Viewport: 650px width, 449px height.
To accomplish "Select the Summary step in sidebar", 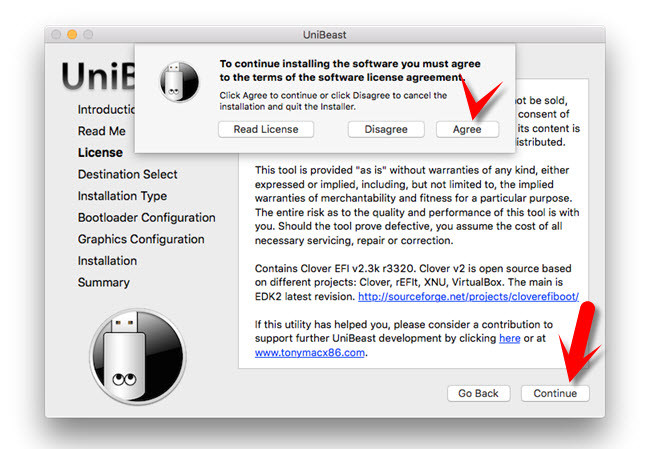I will tap(104, 282).
